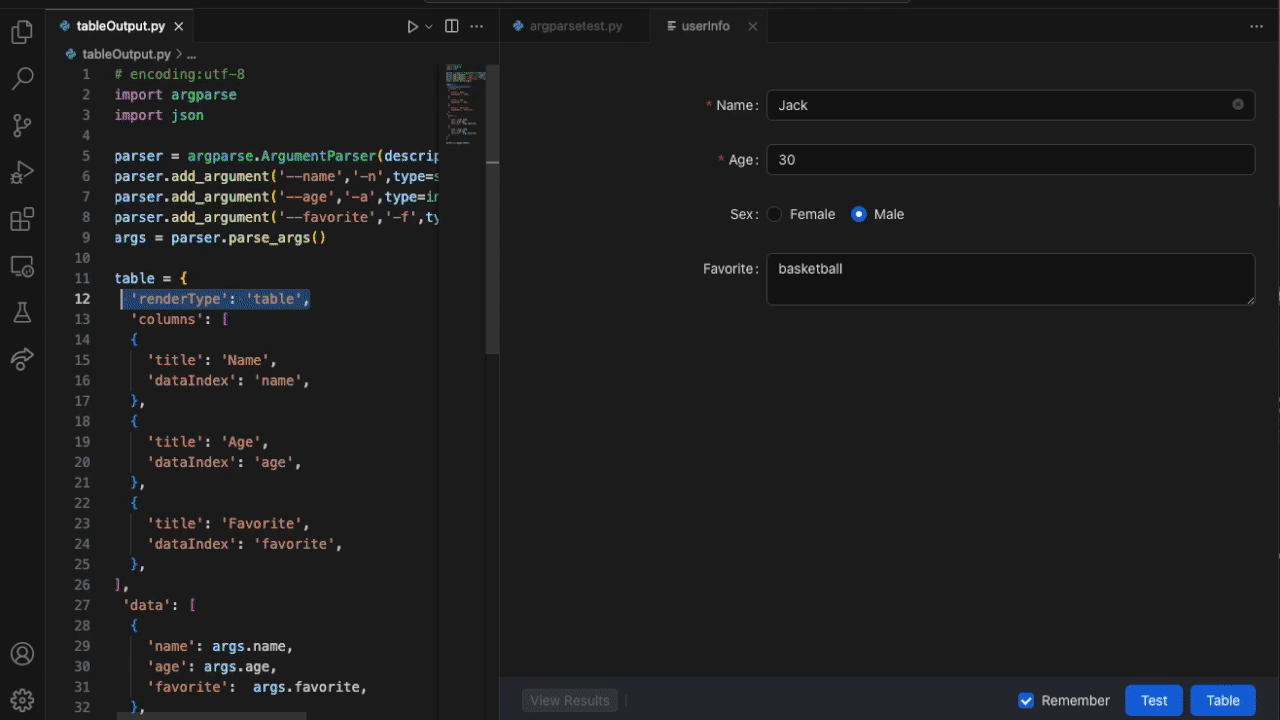Click the 'name': args.name code line
This screenshot has height=720, width=1280.
coord(220,646)
